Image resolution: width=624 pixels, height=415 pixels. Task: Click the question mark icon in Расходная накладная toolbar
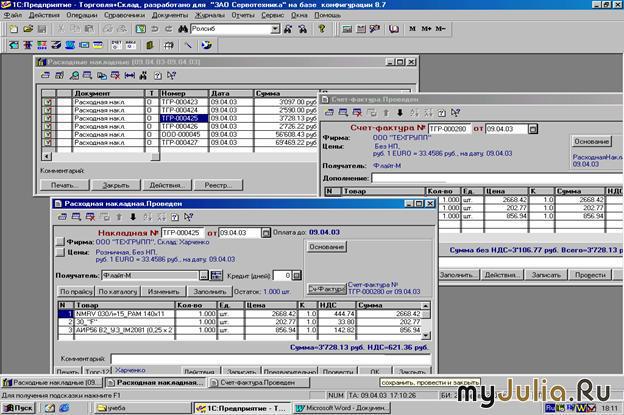175,217
